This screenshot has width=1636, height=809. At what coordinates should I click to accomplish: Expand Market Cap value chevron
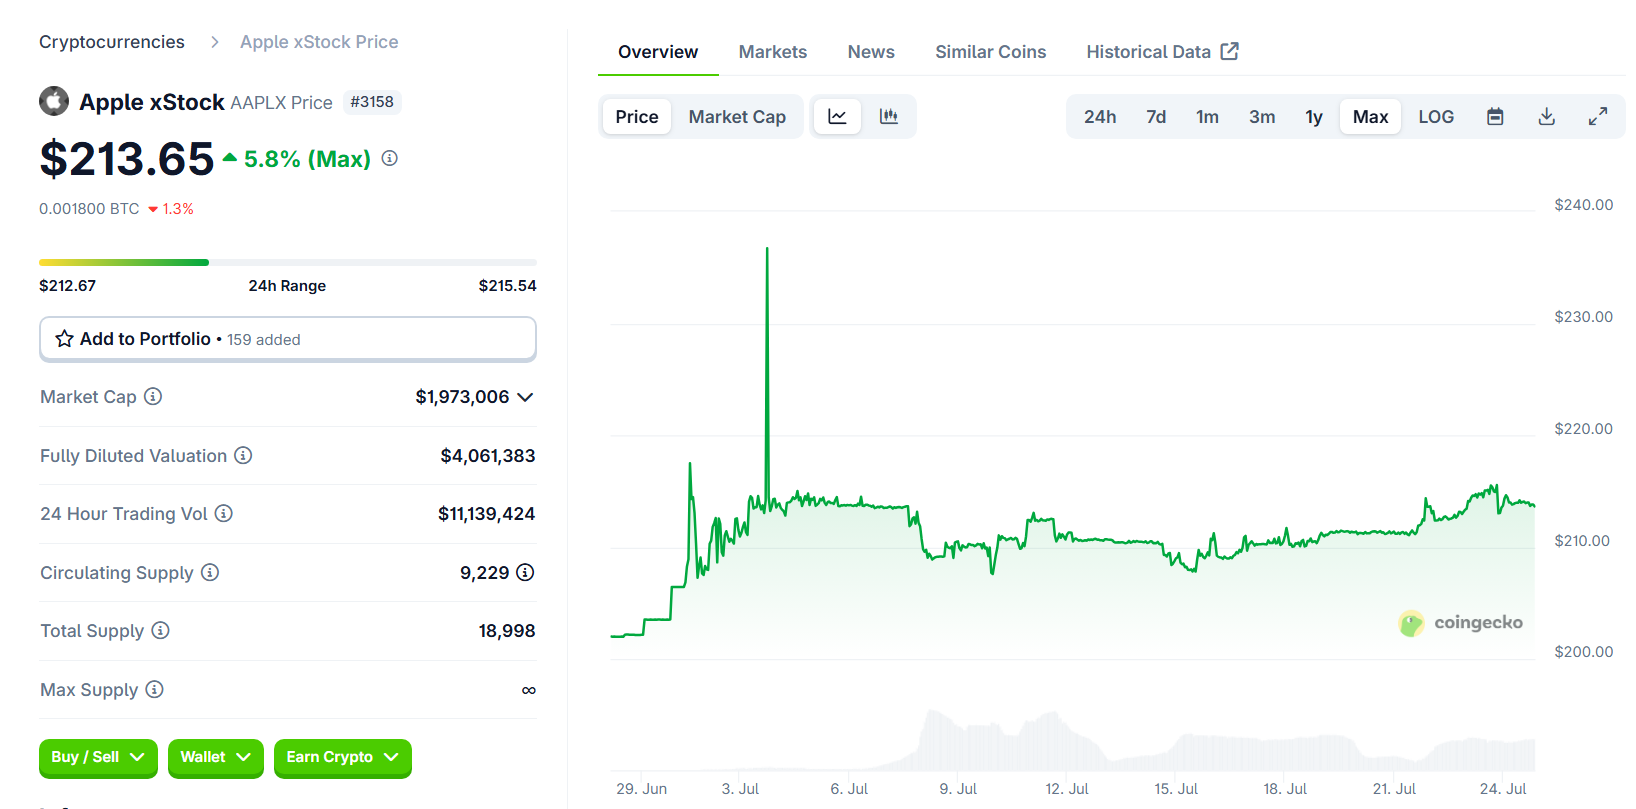[525, 397]
